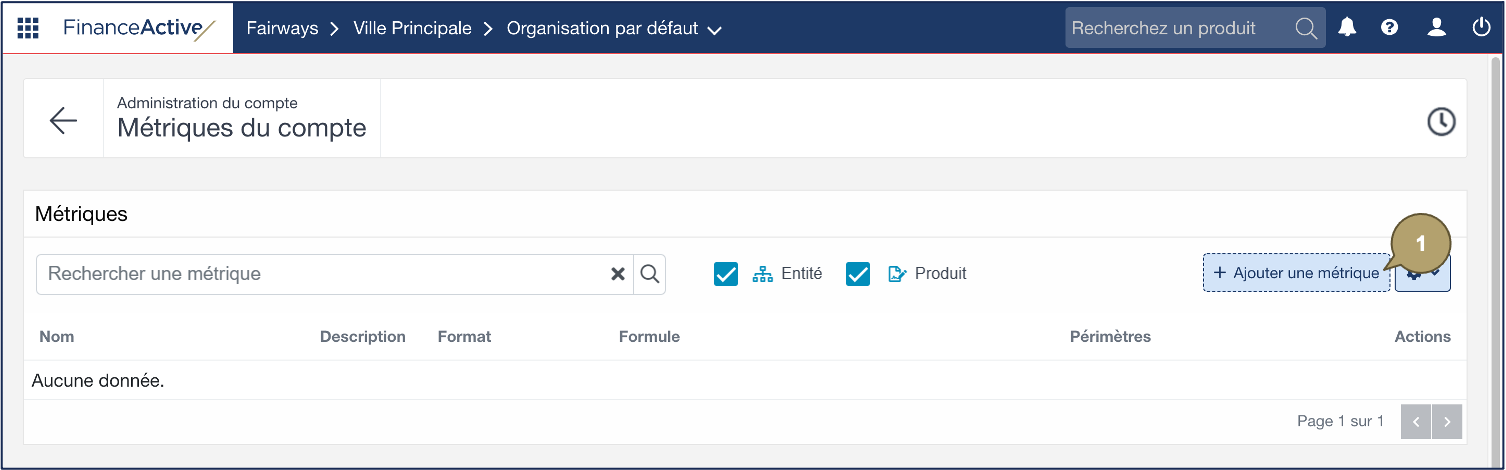Go to previous page arrow
The image size is (1506, 470).
click(1416, 422)
